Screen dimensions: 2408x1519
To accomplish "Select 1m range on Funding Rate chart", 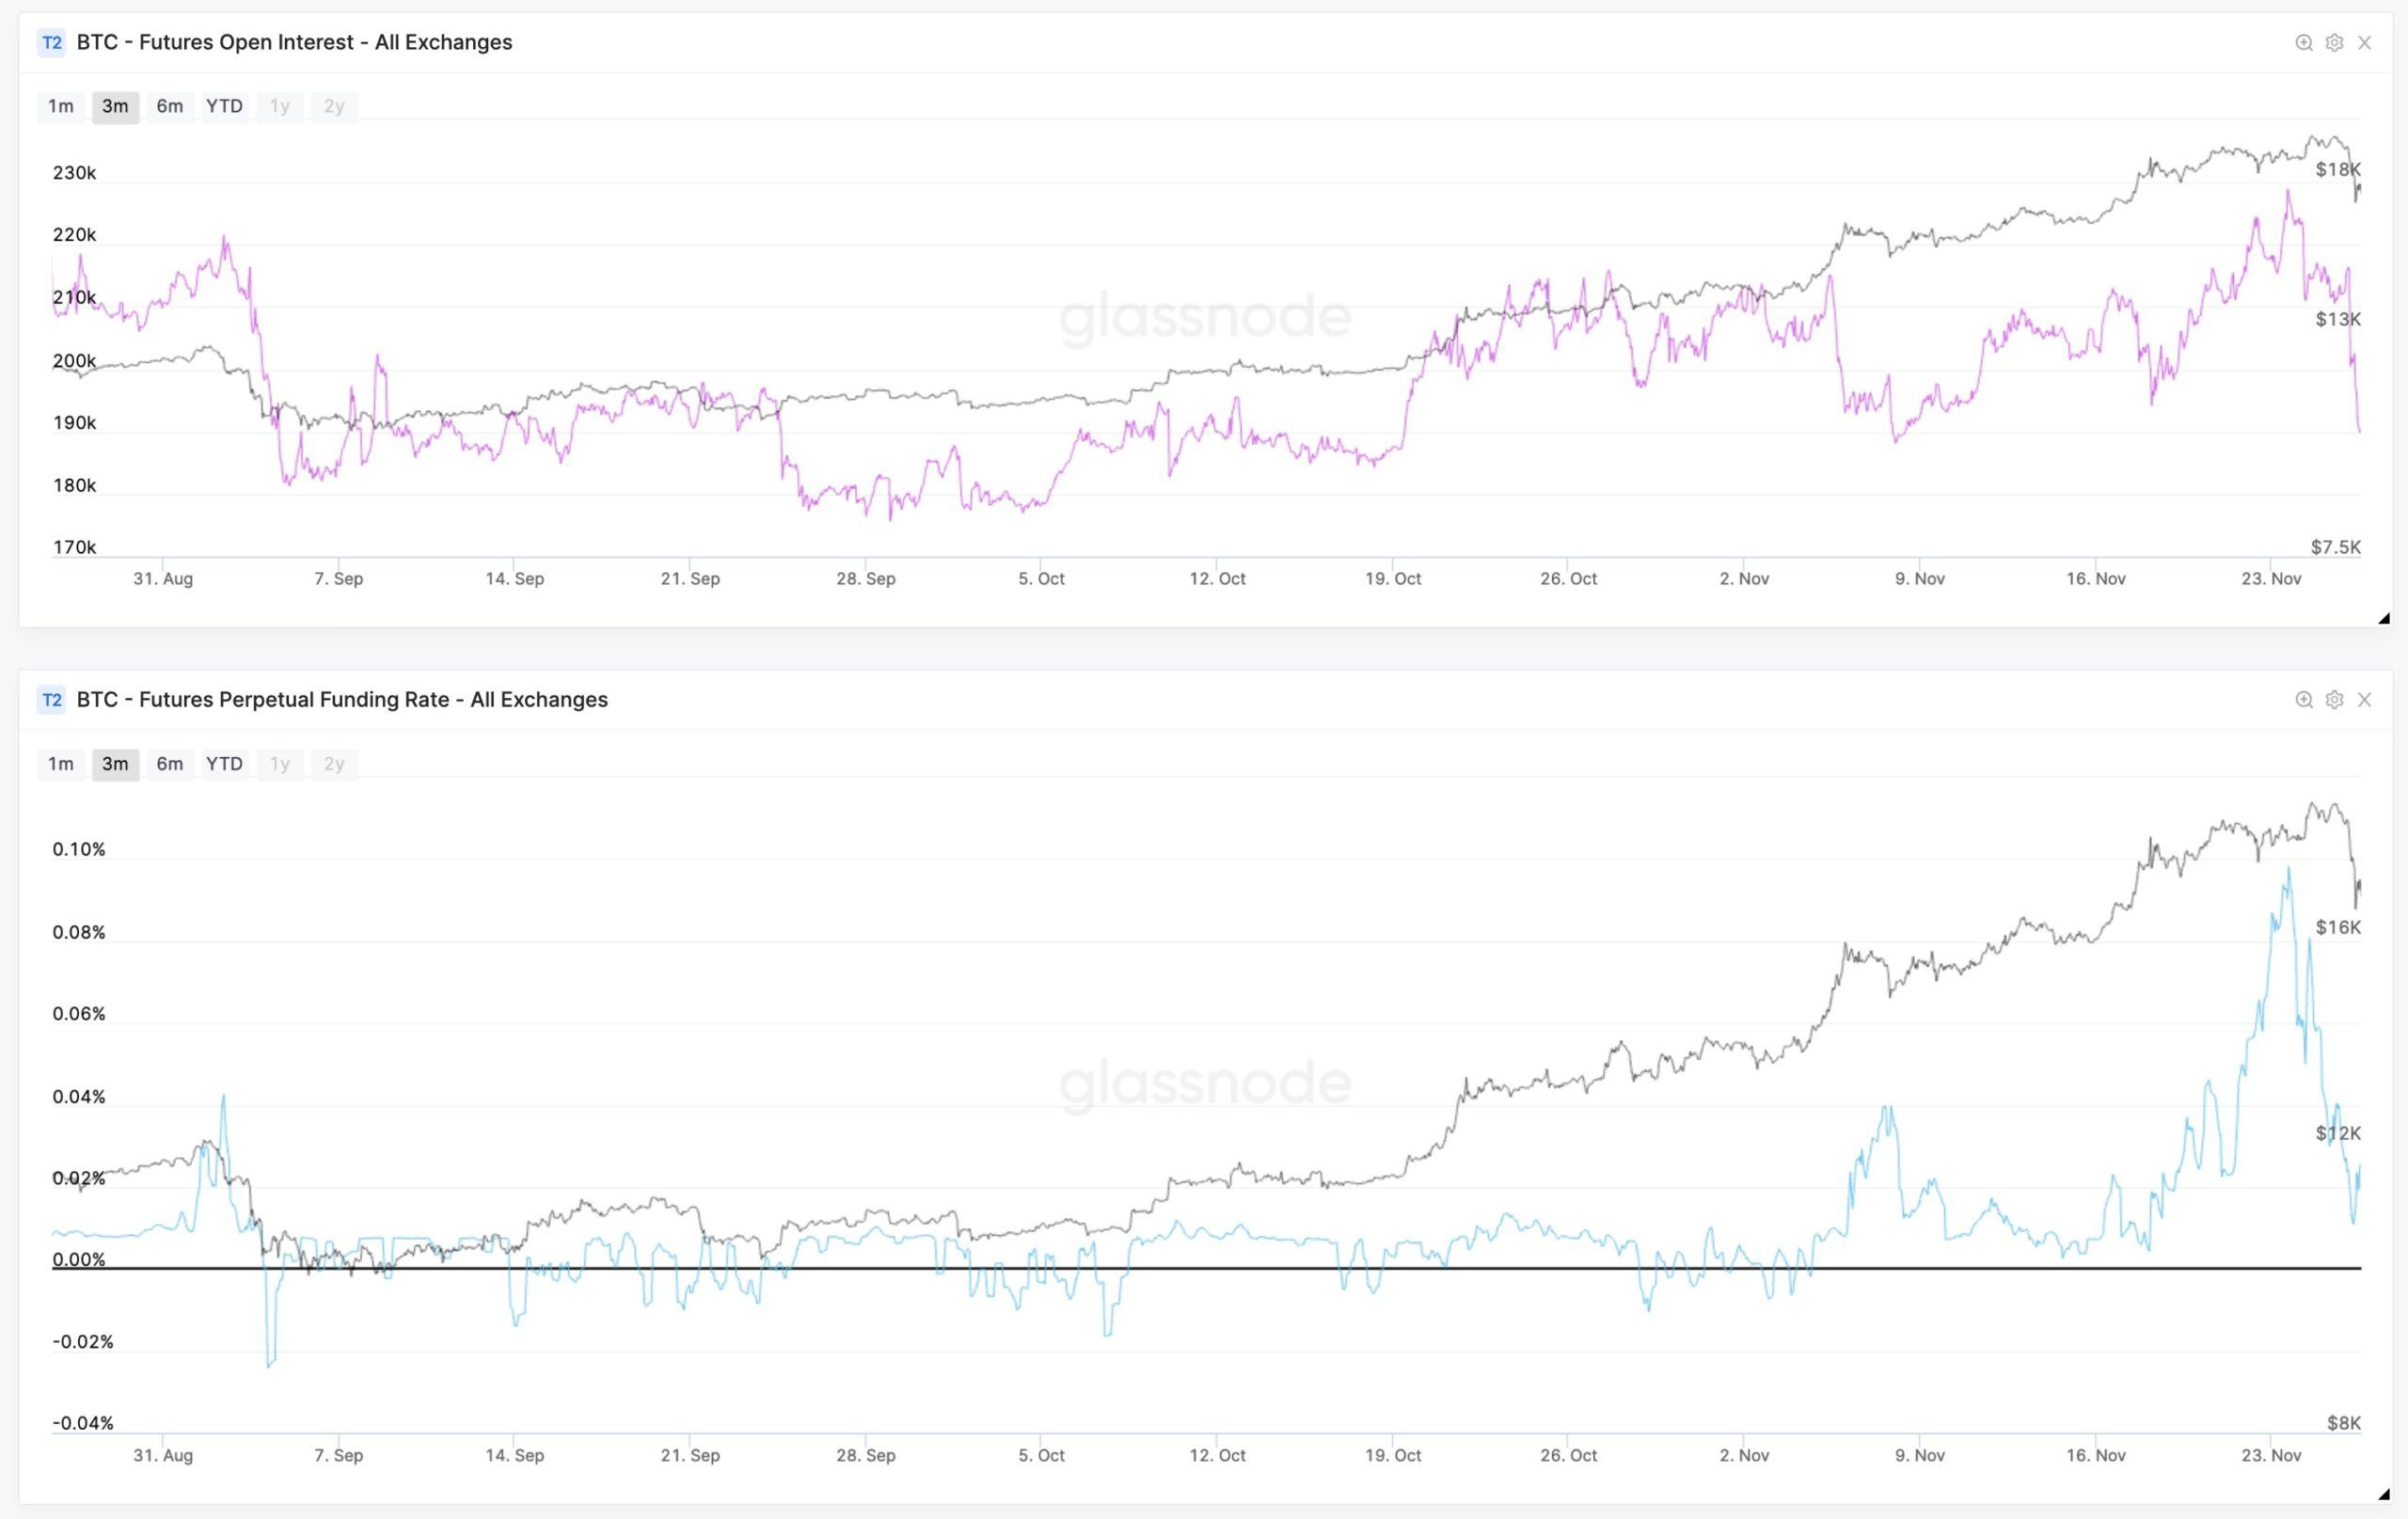I will (61, 764).
